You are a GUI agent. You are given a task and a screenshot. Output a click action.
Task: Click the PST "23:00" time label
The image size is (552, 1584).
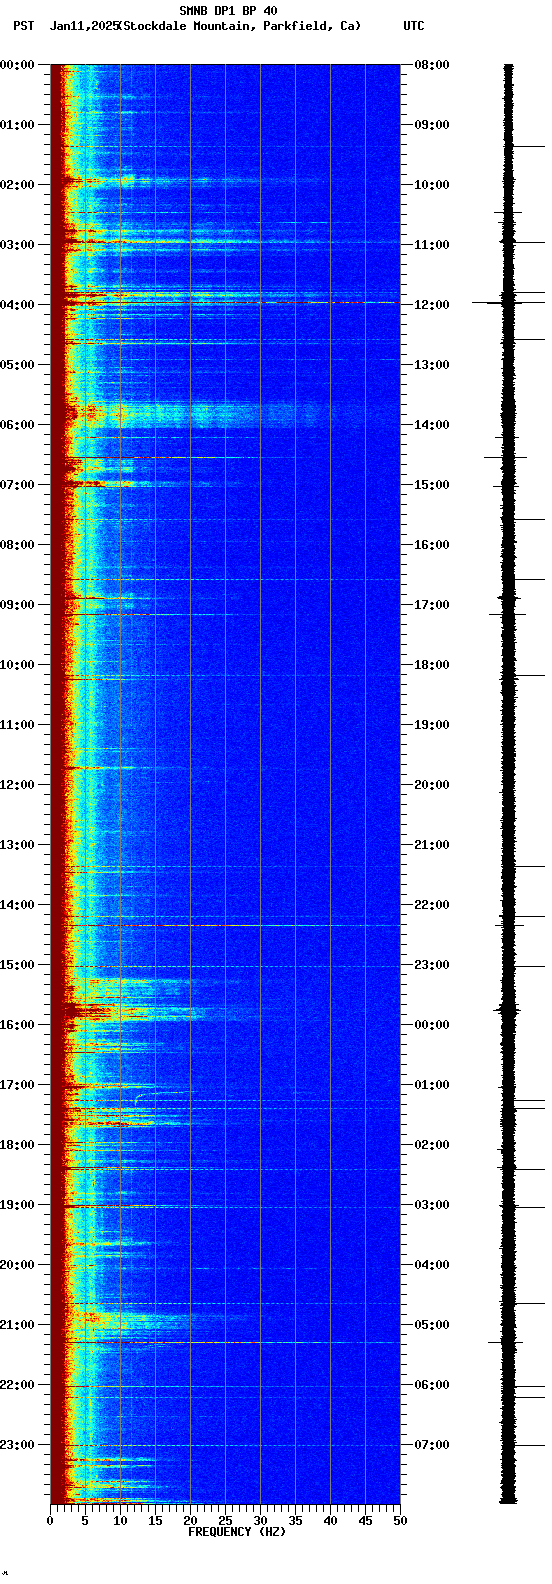[17, 1445]
